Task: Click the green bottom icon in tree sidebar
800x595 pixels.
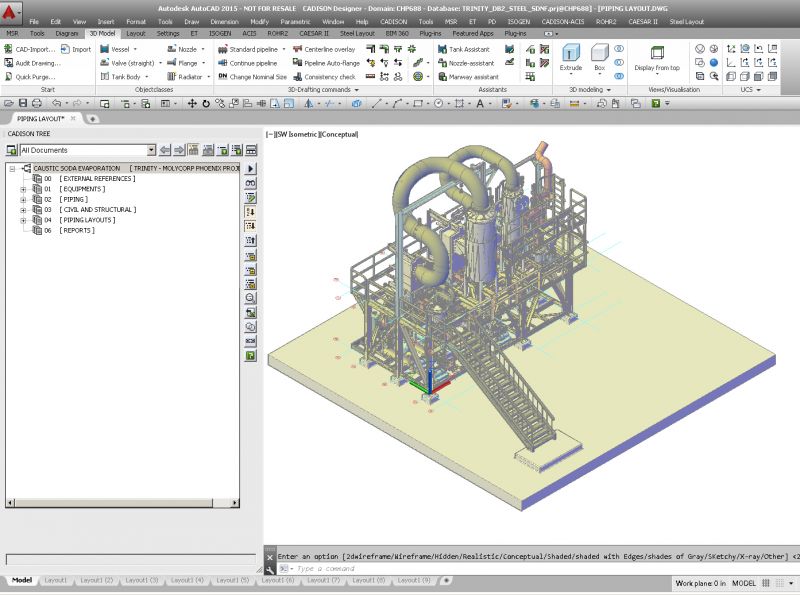Action: tap(251, 356)
